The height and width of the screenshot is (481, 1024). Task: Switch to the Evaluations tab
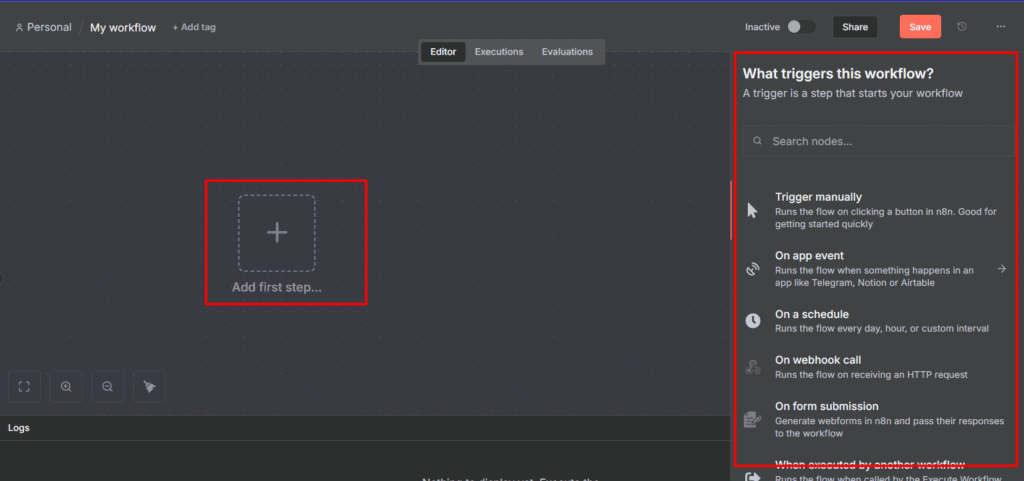567,52
